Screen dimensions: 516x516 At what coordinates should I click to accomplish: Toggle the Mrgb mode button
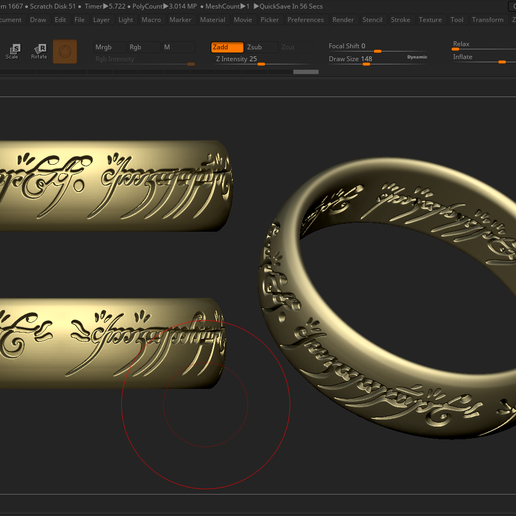click(109, 47)
